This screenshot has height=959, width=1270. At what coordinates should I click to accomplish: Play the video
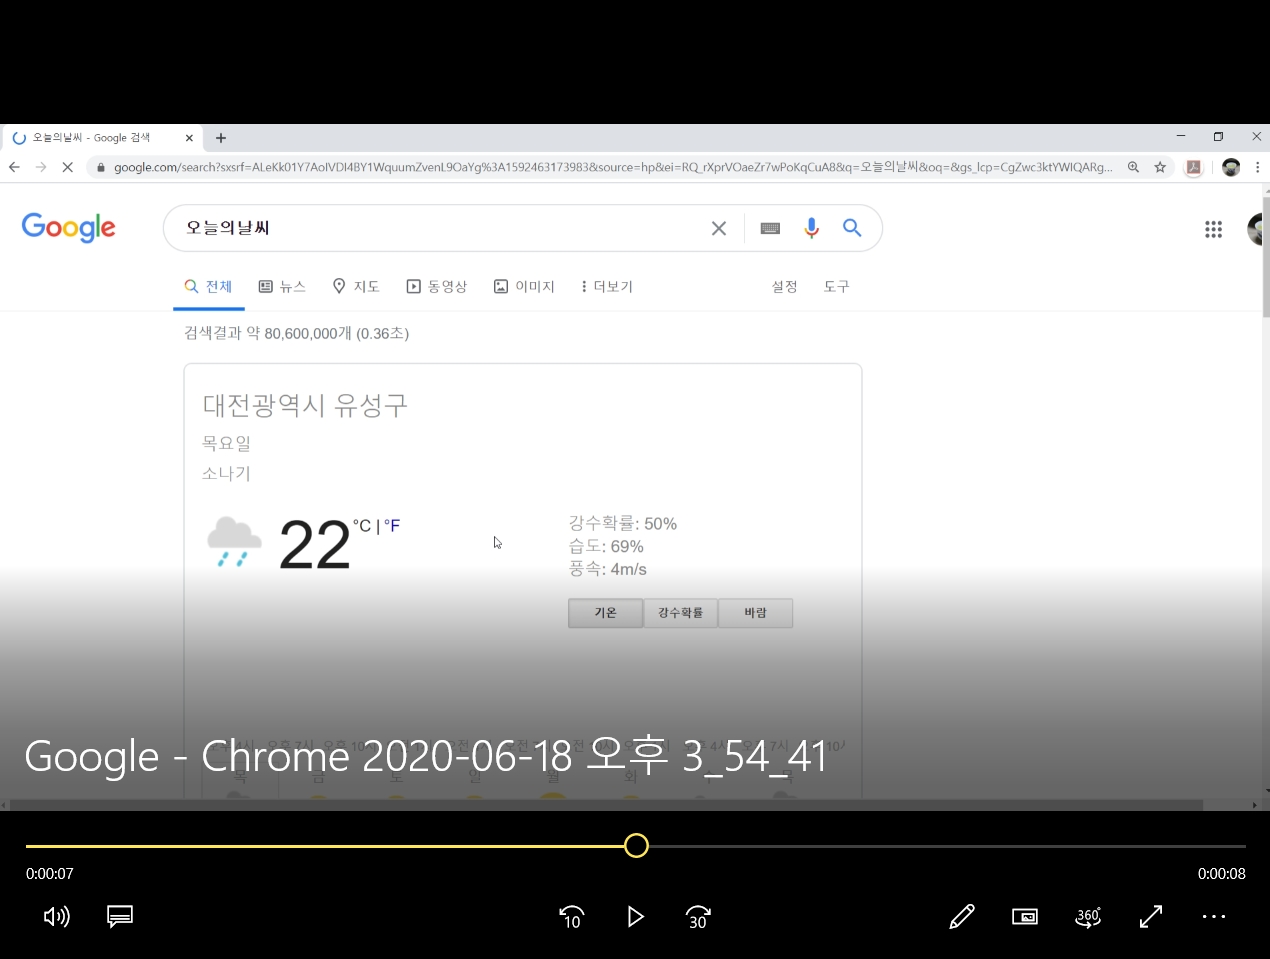tap(635, 917)
